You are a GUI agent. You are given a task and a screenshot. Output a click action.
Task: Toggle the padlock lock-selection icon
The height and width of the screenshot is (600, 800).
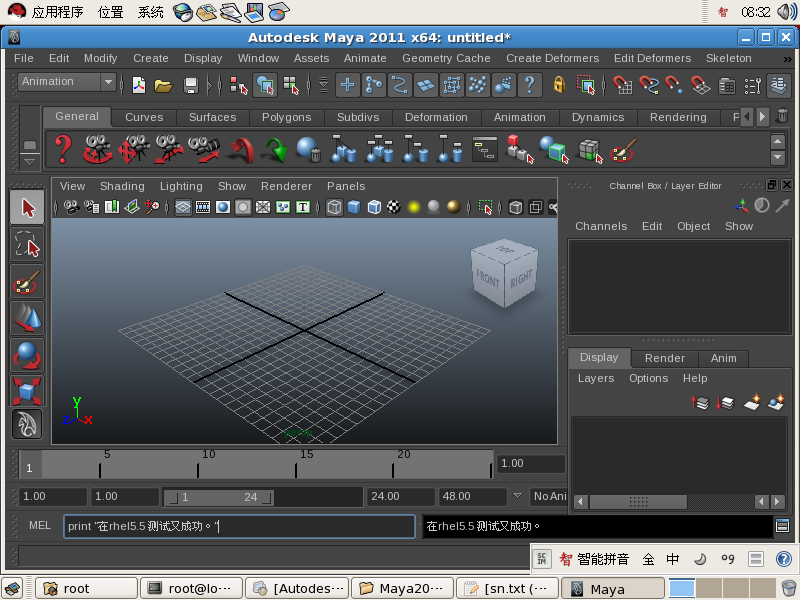tap(559, 85)
